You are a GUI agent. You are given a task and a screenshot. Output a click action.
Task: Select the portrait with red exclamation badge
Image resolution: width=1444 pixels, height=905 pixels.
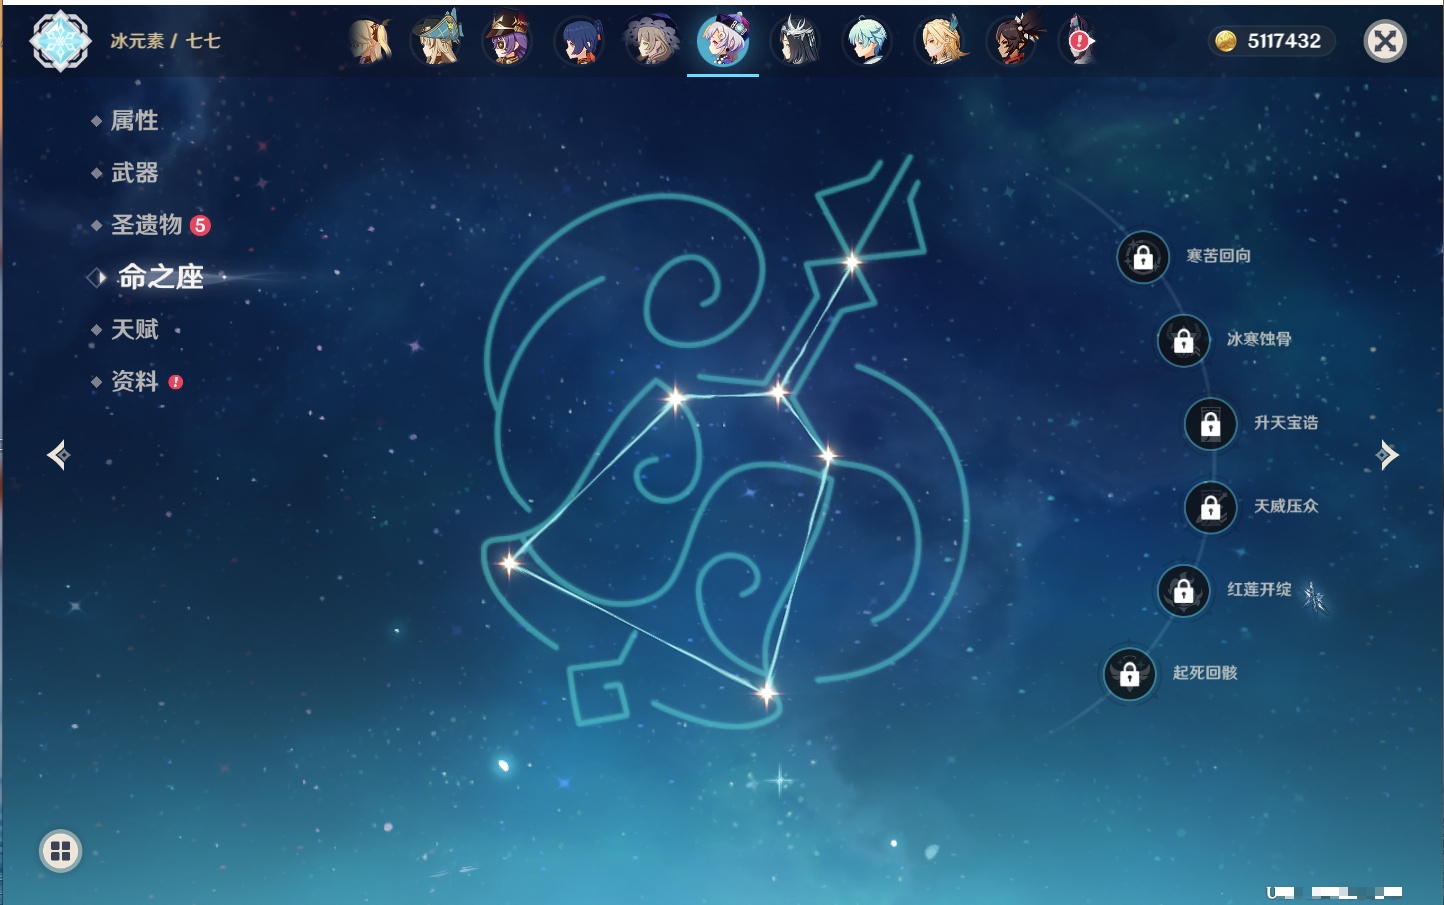(x=1080, y=41)
